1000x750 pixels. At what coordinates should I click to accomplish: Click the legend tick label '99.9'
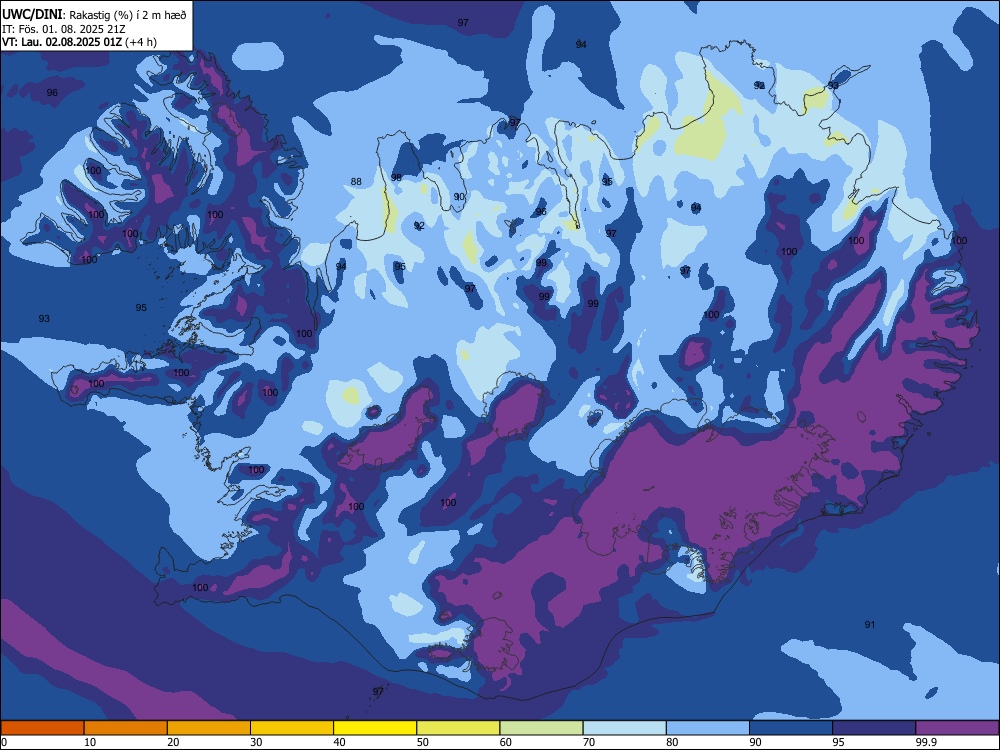926,742
